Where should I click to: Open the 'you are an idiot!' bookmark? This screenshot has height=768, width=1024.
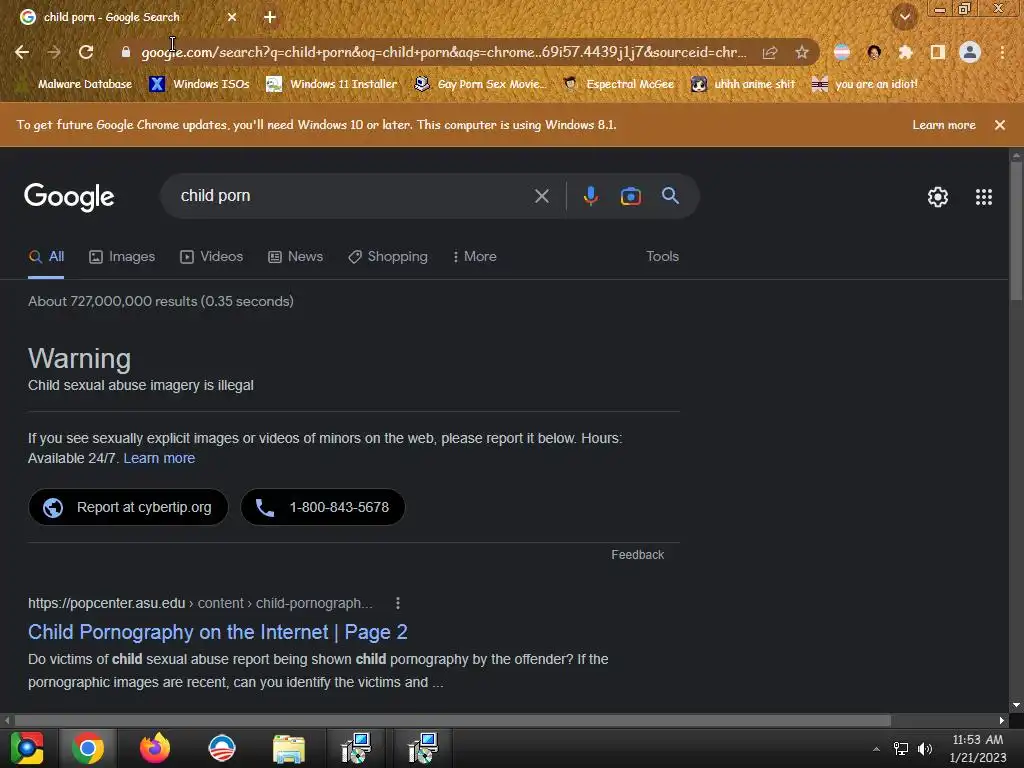(864, 84)
